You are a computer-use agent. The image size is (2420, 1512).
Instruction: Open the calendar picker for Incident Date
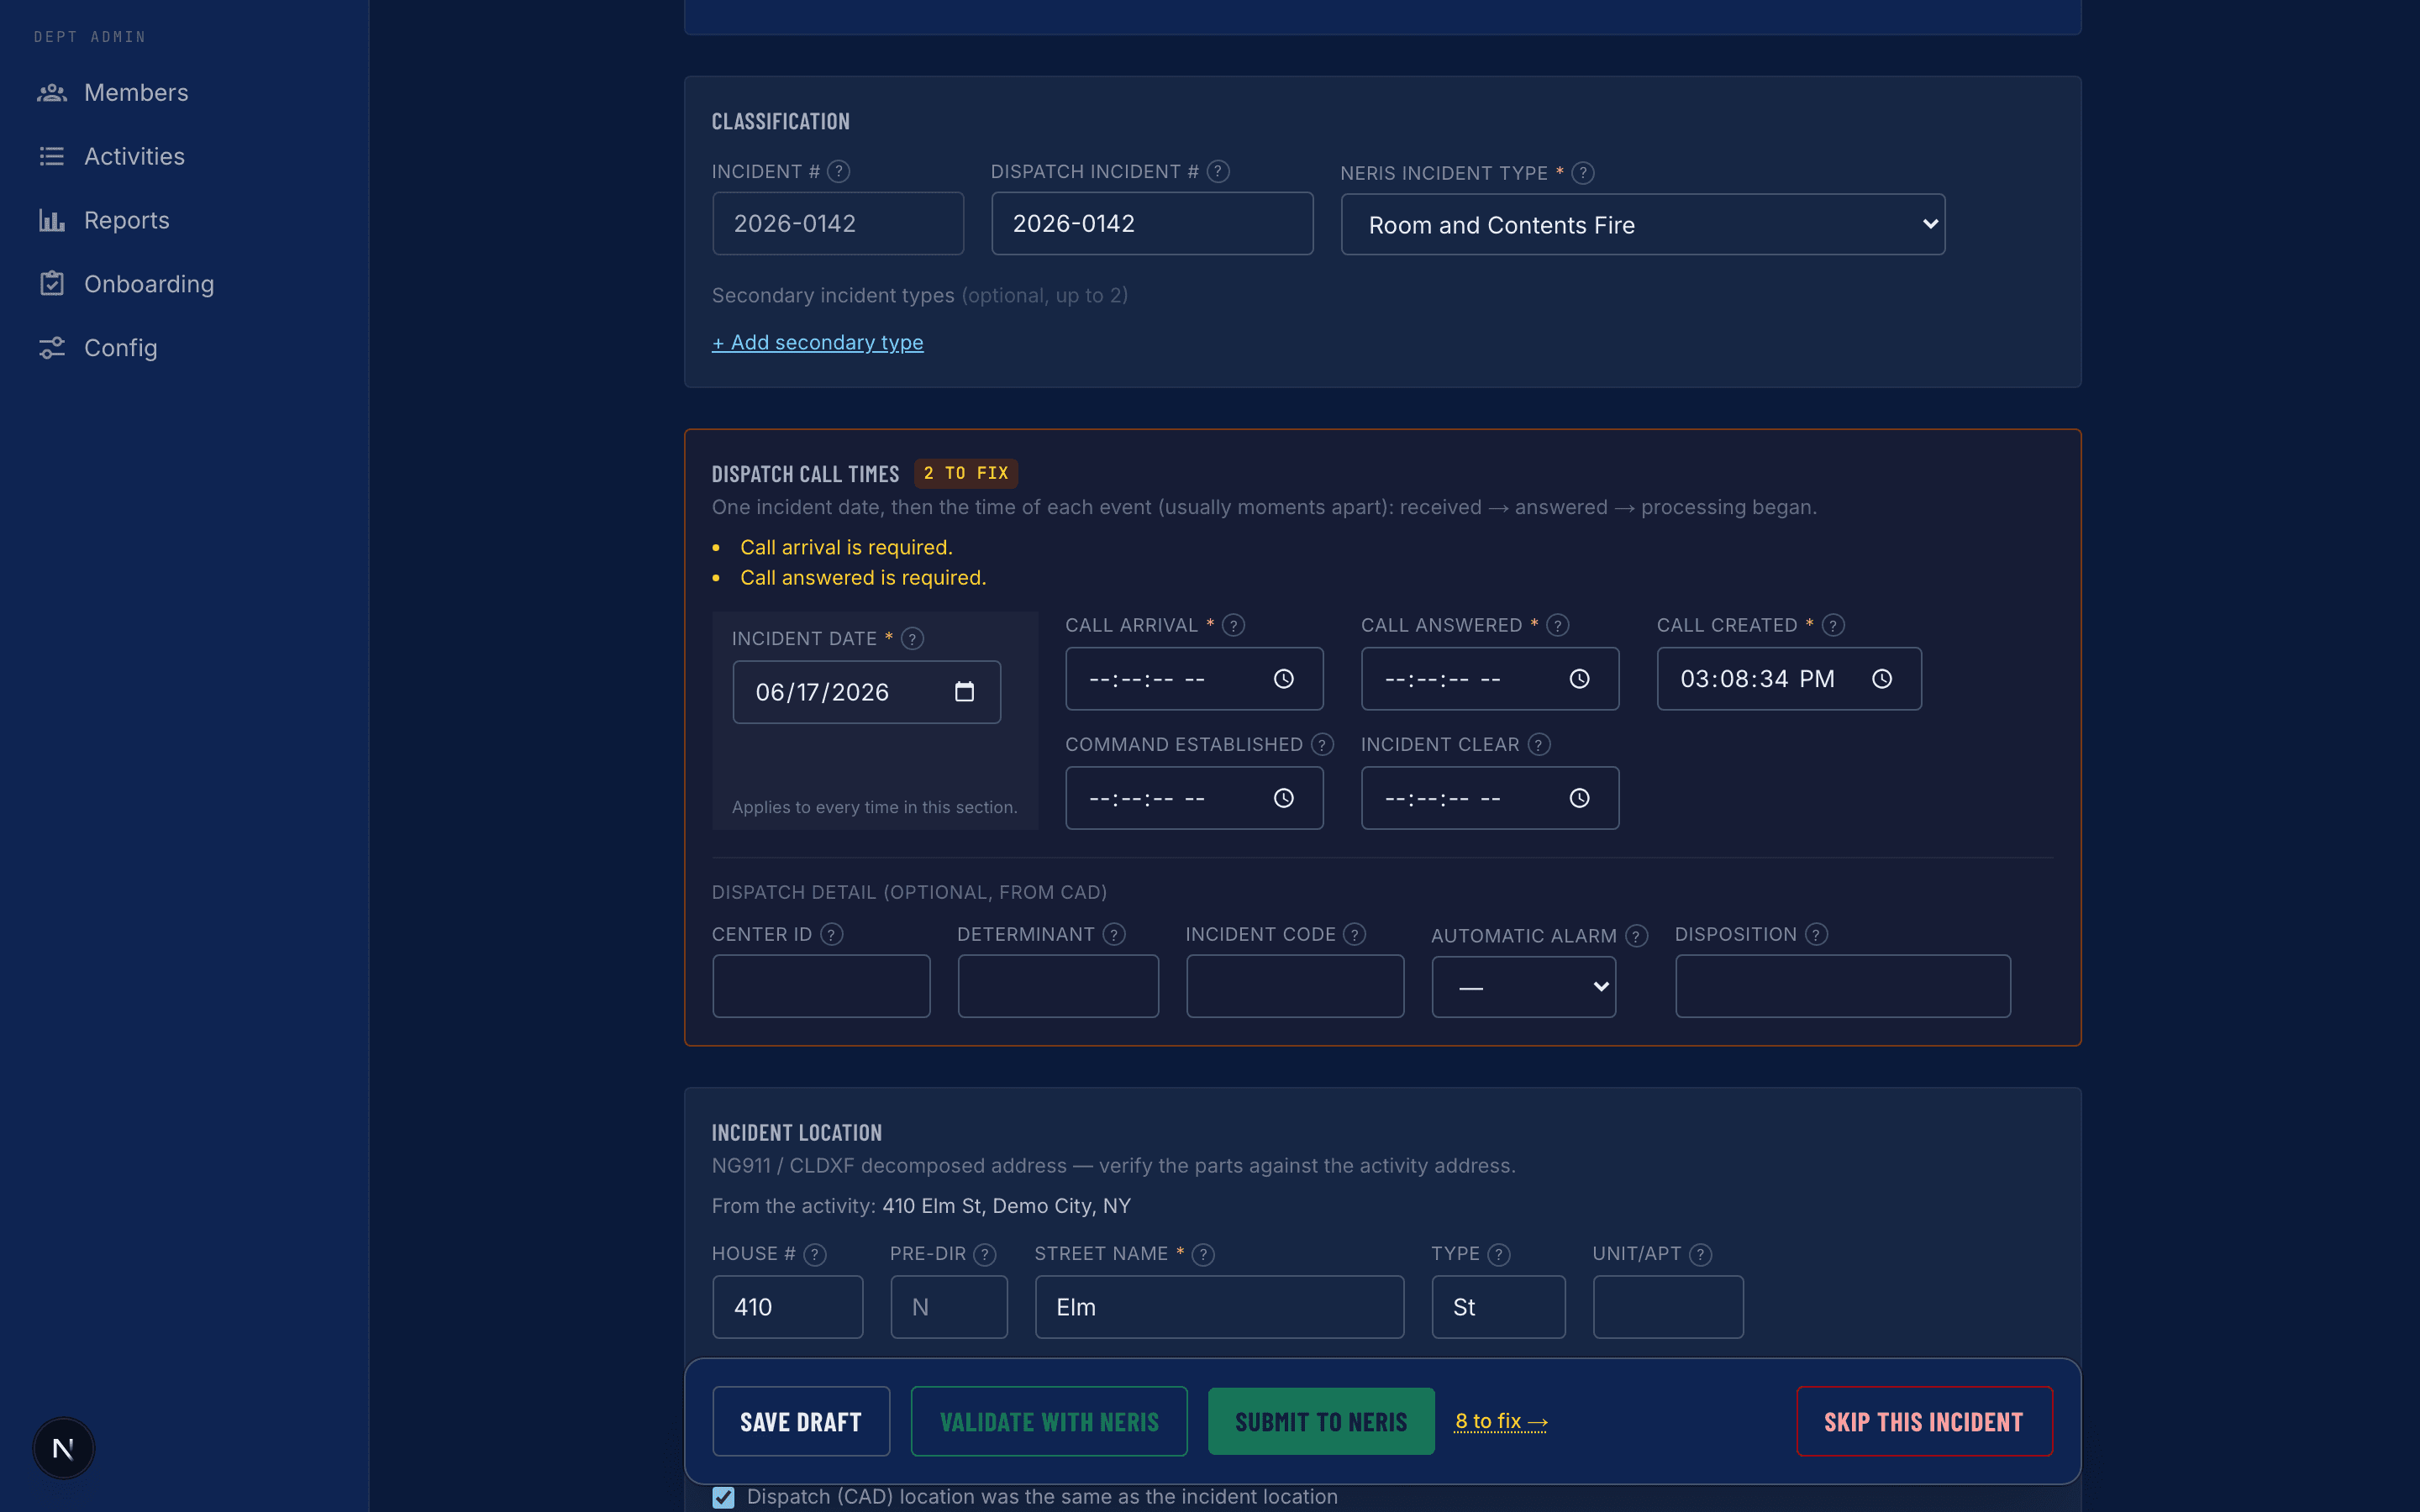click(x=964, y=692)
